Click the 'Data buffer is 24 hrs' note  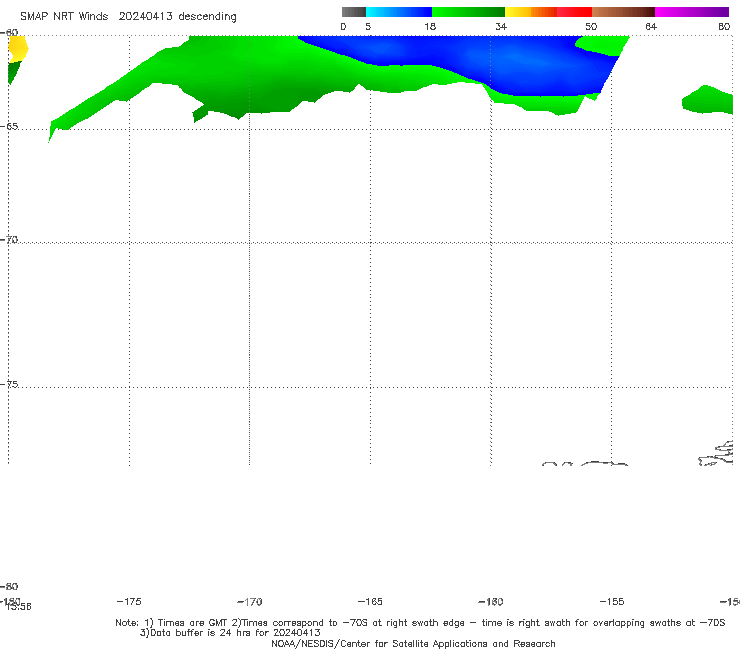click(x=230, y=633)
